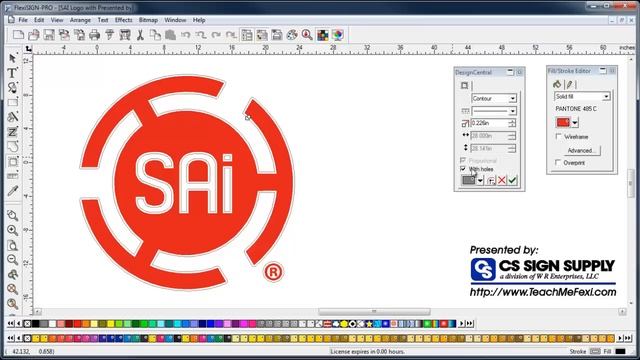Screen dimensions: 640x360
Task: Choose the Rectangle shape tool
Action: [13, 102]
